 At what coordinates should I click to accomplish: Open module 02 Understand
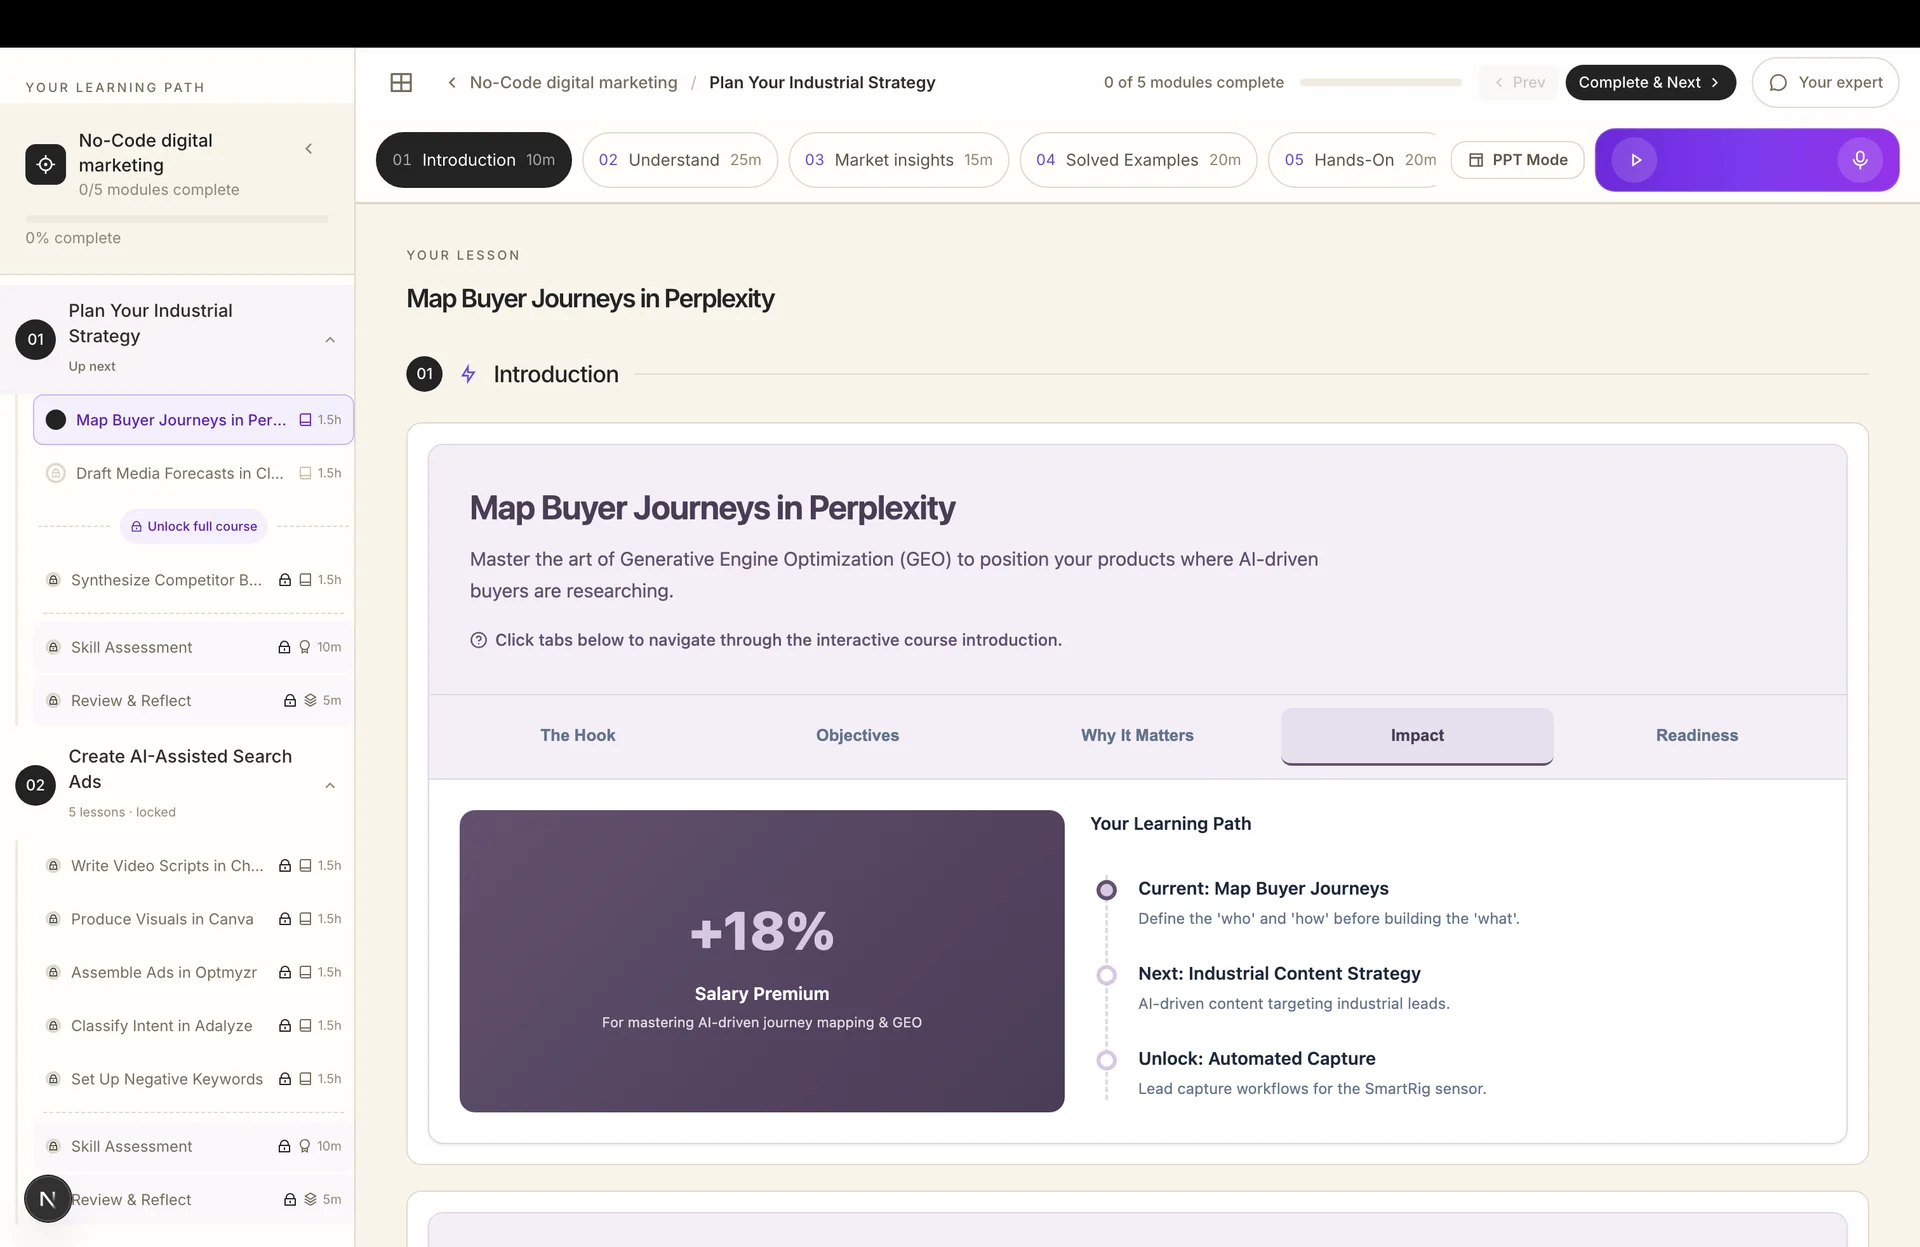[x=680, y=160]
